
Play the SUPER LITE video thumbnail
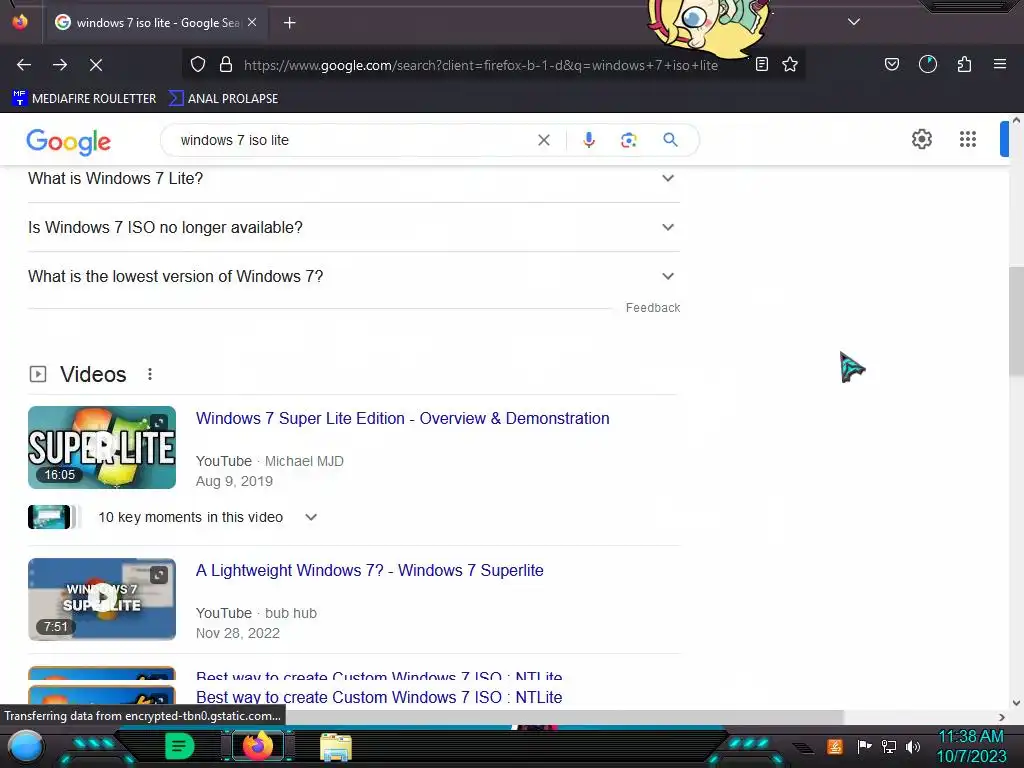pyautogui.click(x=102, y=447)
